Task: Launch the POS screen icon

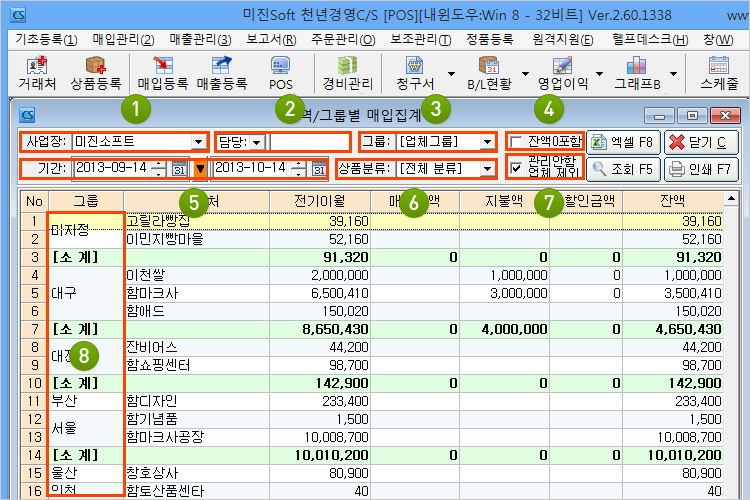Action: [280, 74]
